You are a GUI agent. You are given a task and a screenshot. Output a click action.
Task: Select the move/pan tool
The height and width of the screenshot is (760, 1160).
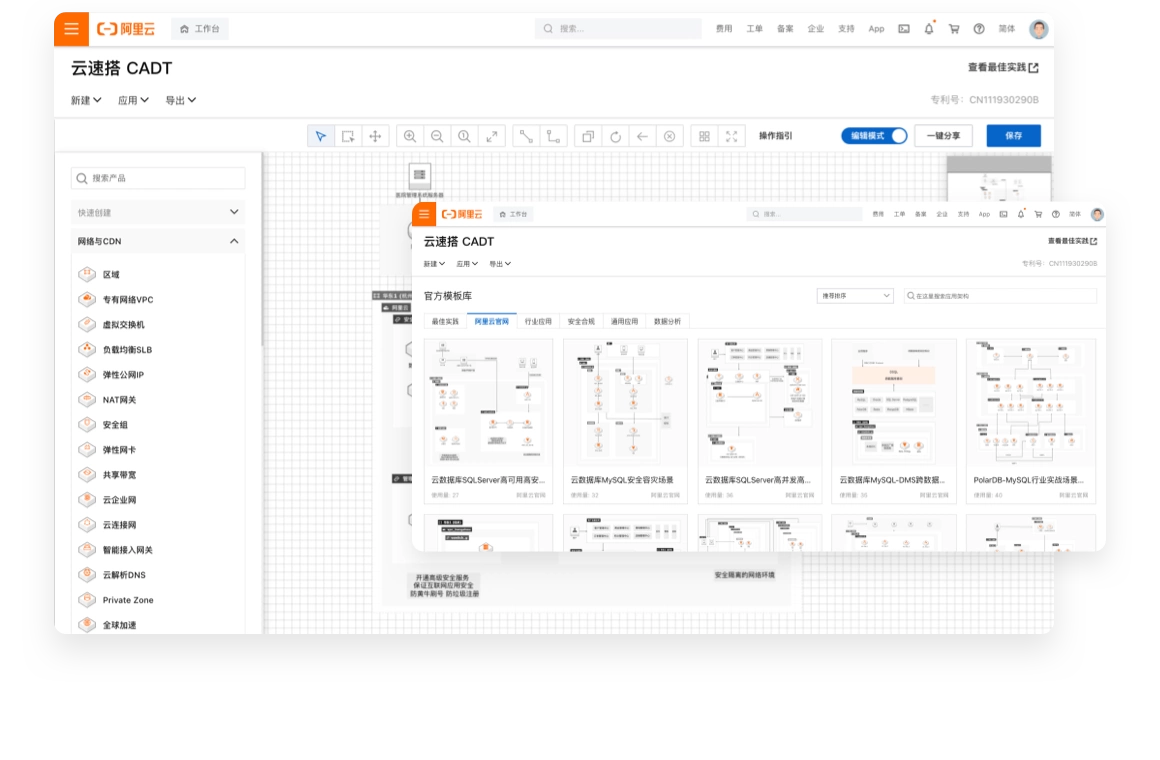tap(375, 136)
